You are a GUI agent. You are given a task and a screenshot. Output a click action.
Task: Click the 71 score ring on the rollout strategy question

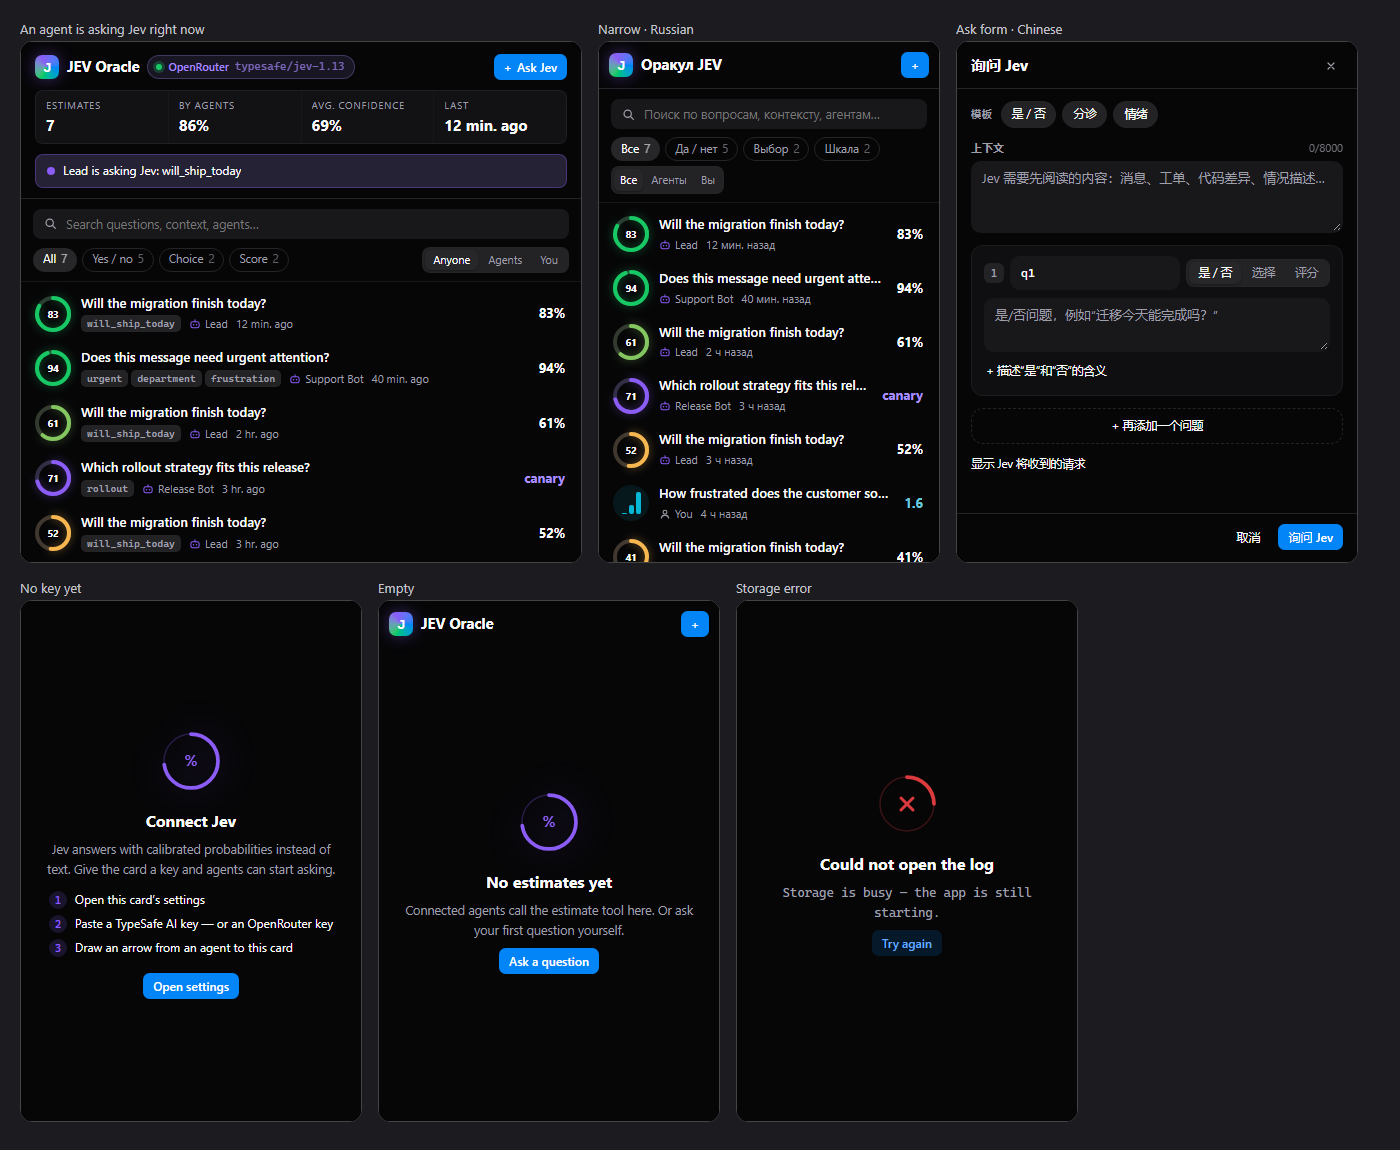pyautogui.click(x=53, y=478)
